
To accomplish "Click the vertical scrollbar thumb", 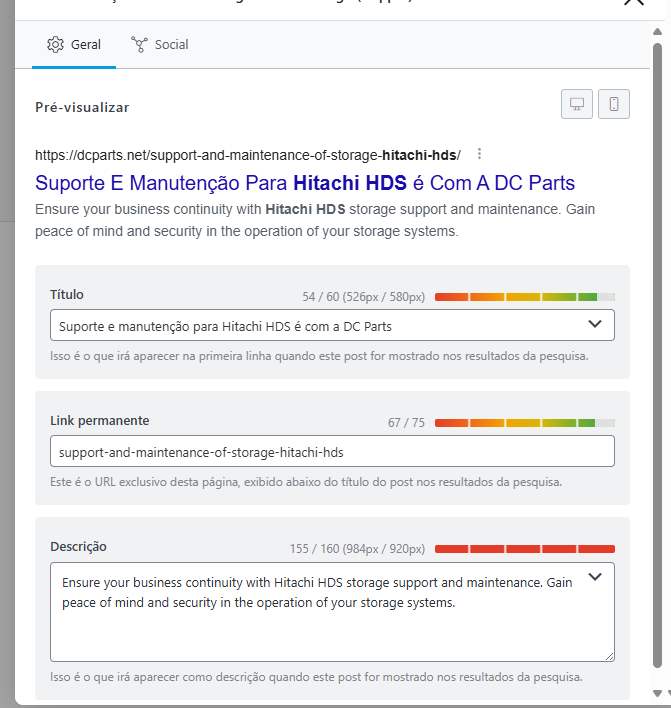I will tap(657, 355).
